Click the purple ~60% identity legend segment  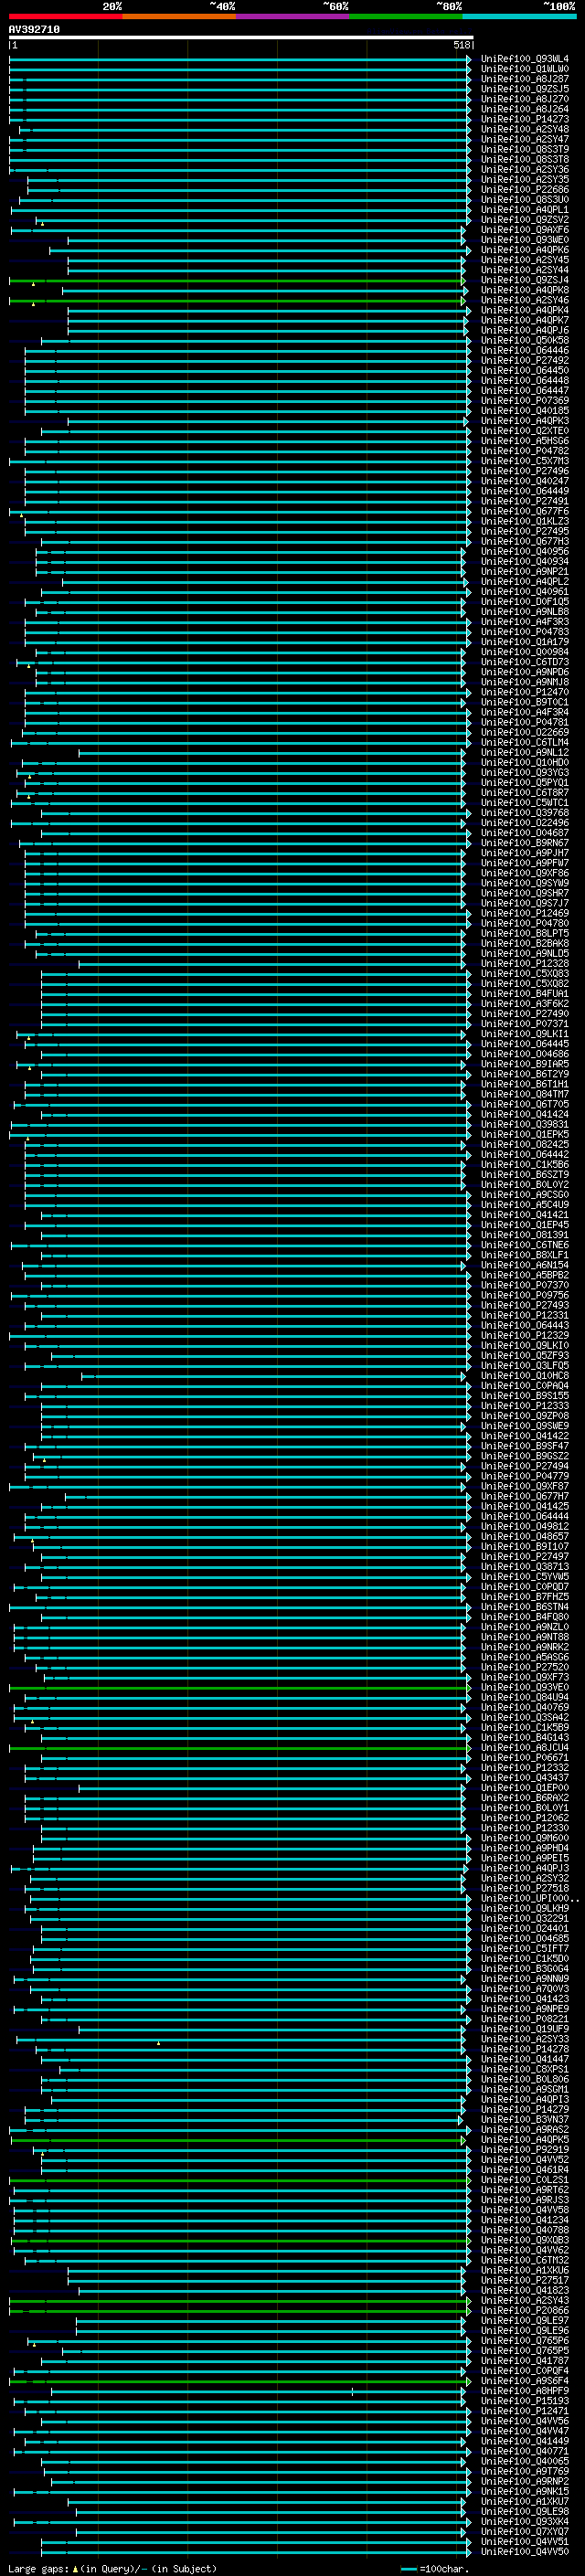pos(293,16)
